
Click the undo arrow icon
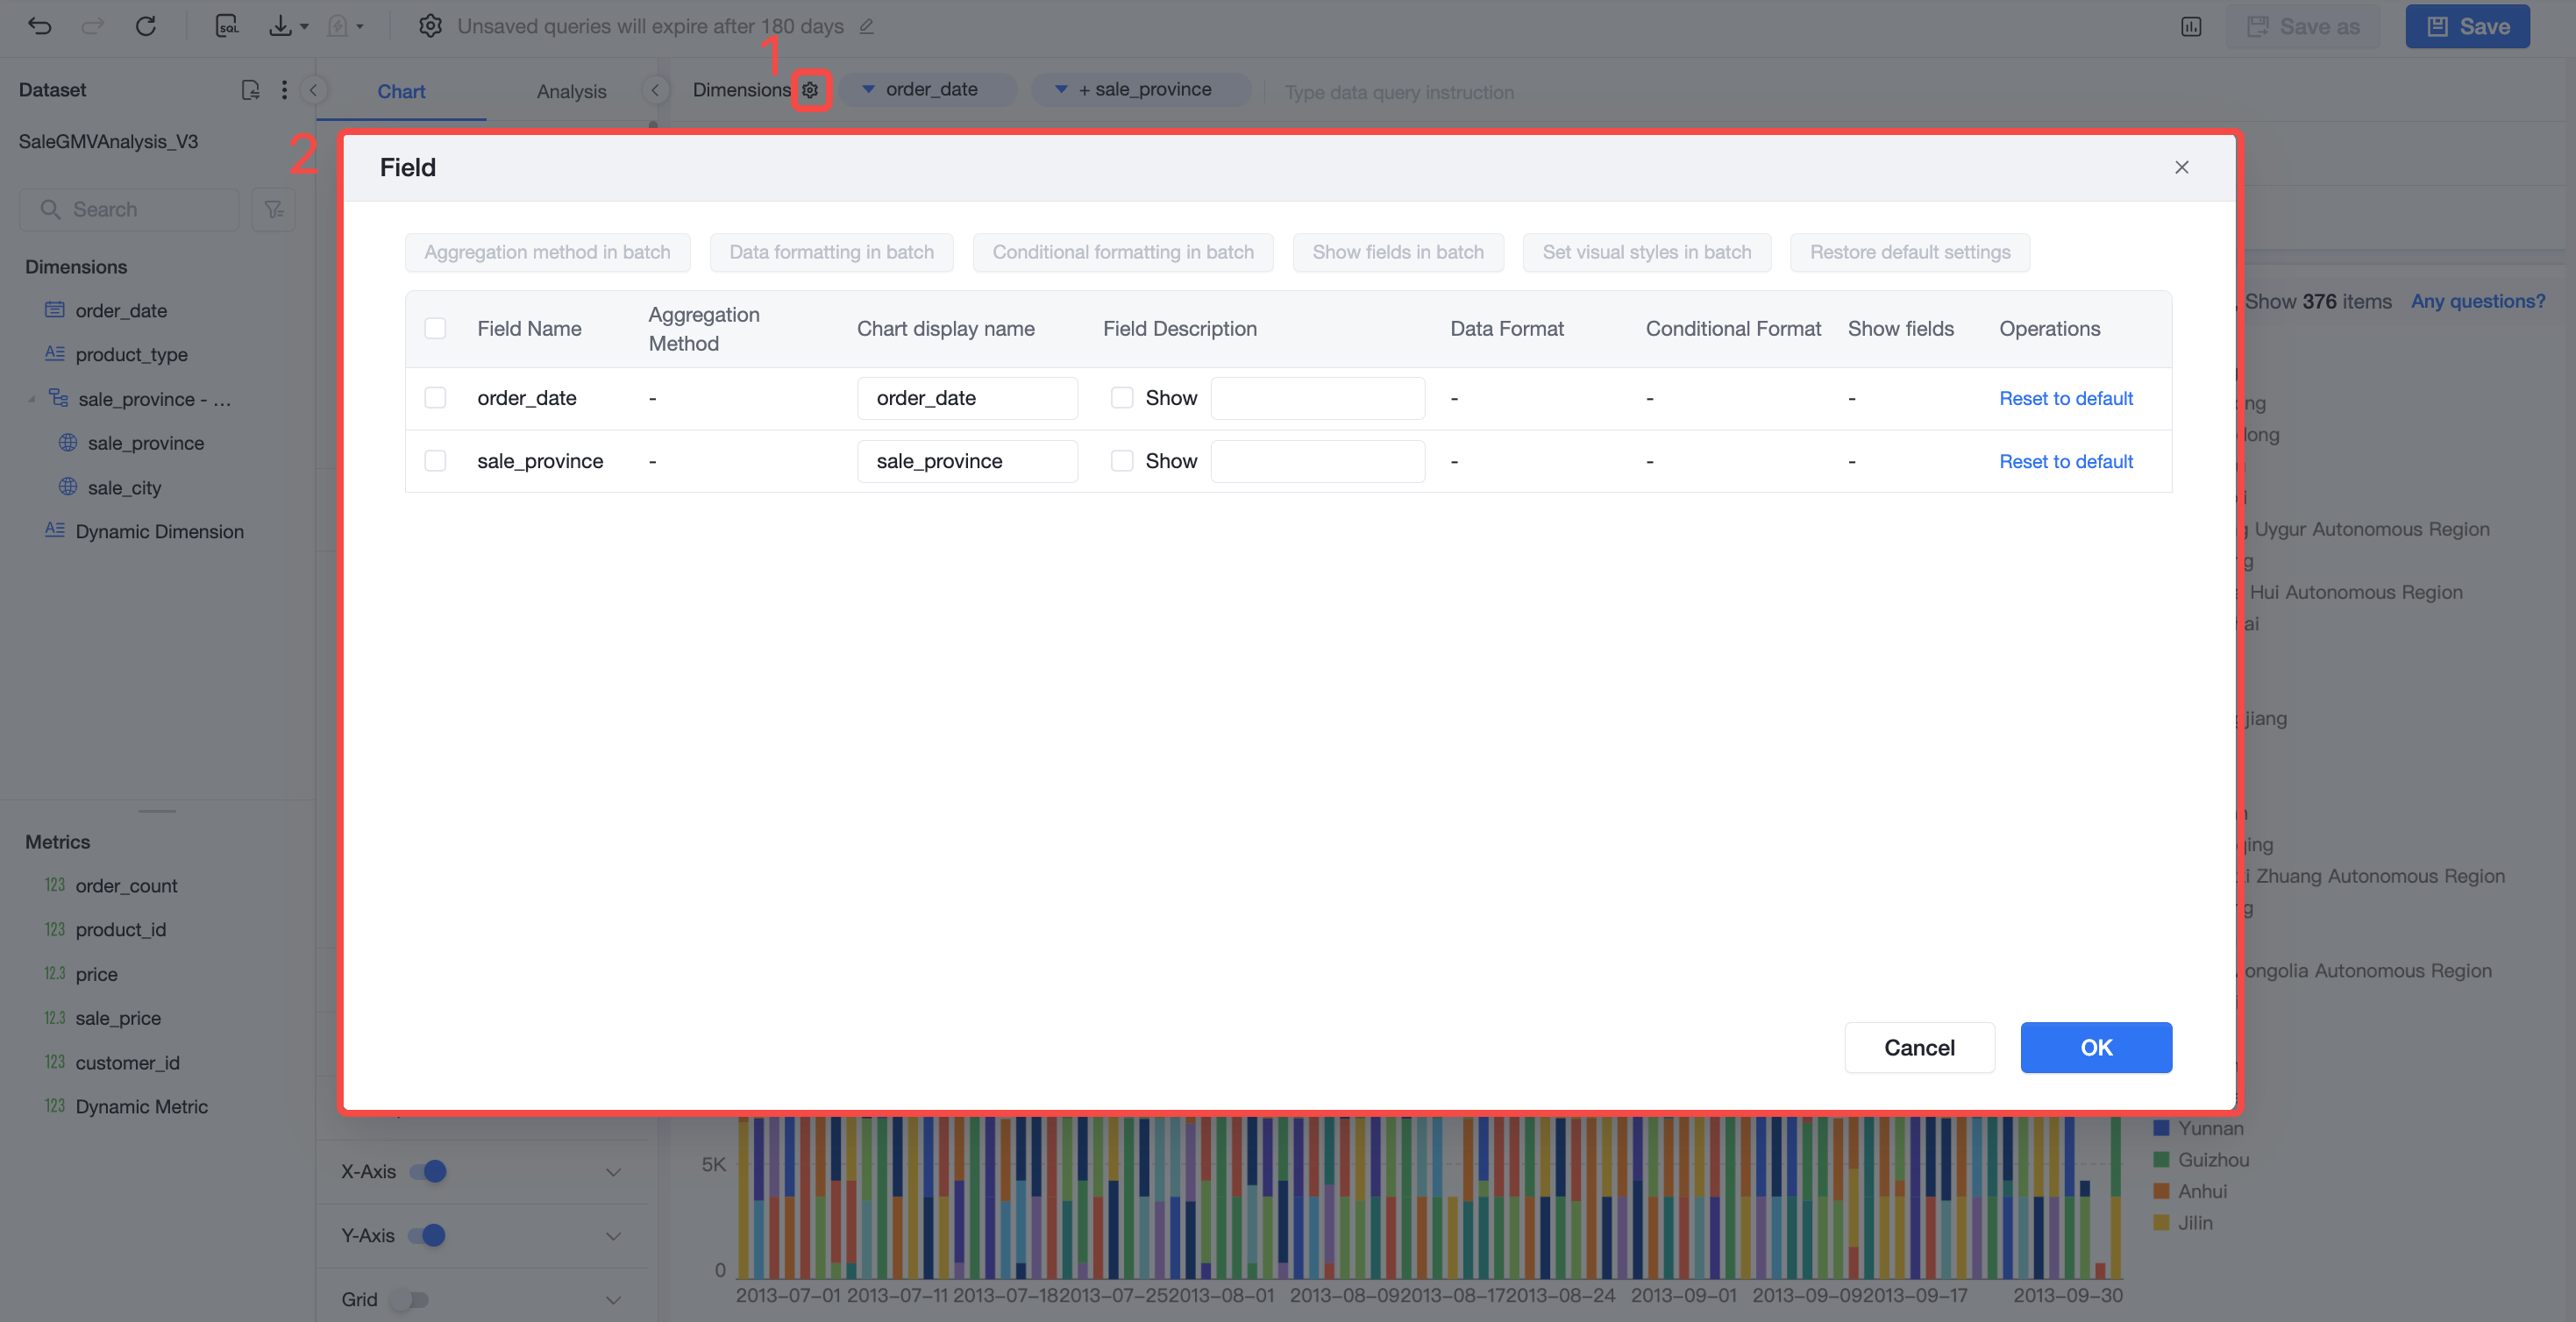pos(39,26)
